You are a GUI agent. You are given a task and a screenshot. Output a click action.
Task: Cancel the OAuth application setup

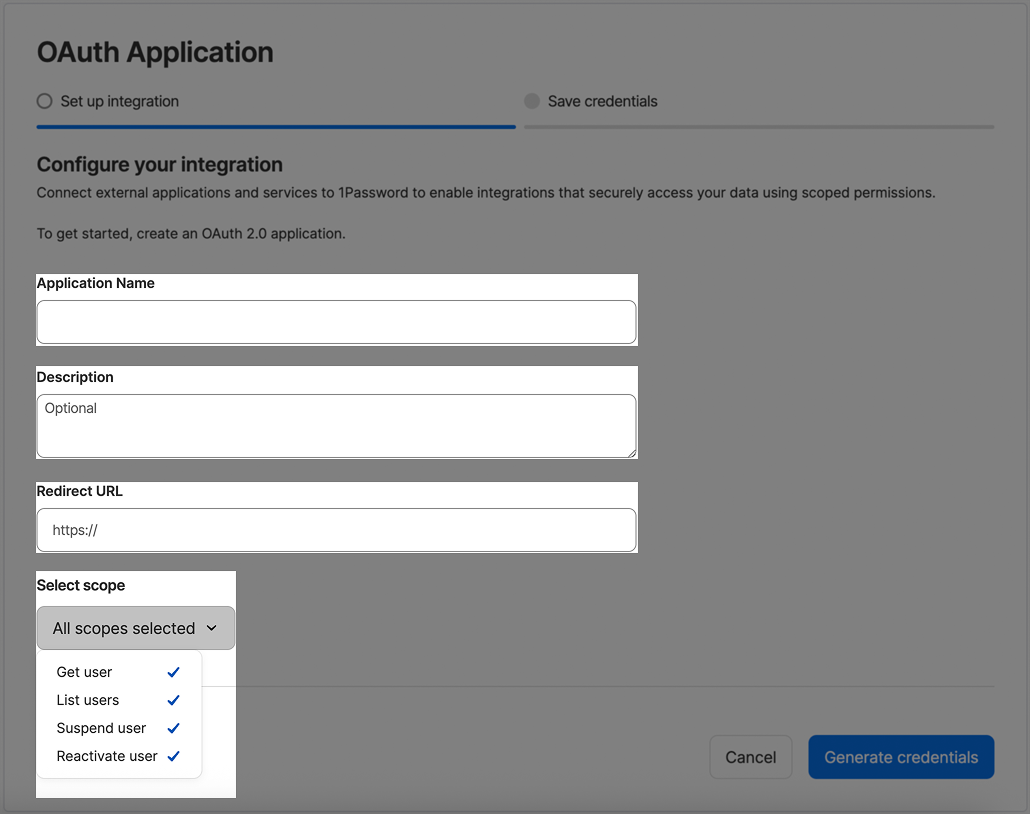pyautogui.click(x=751, y=757)
